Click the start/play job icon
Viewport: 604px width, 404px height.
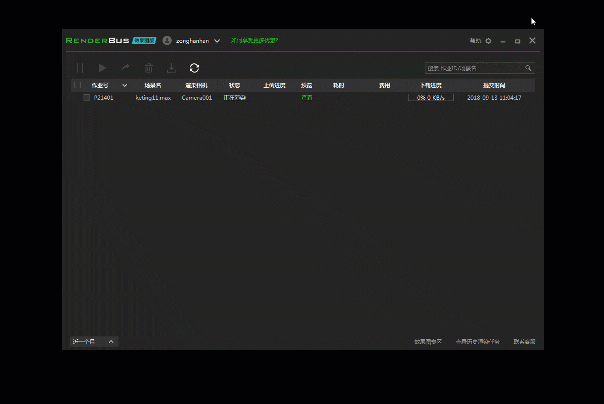(102, 68)
